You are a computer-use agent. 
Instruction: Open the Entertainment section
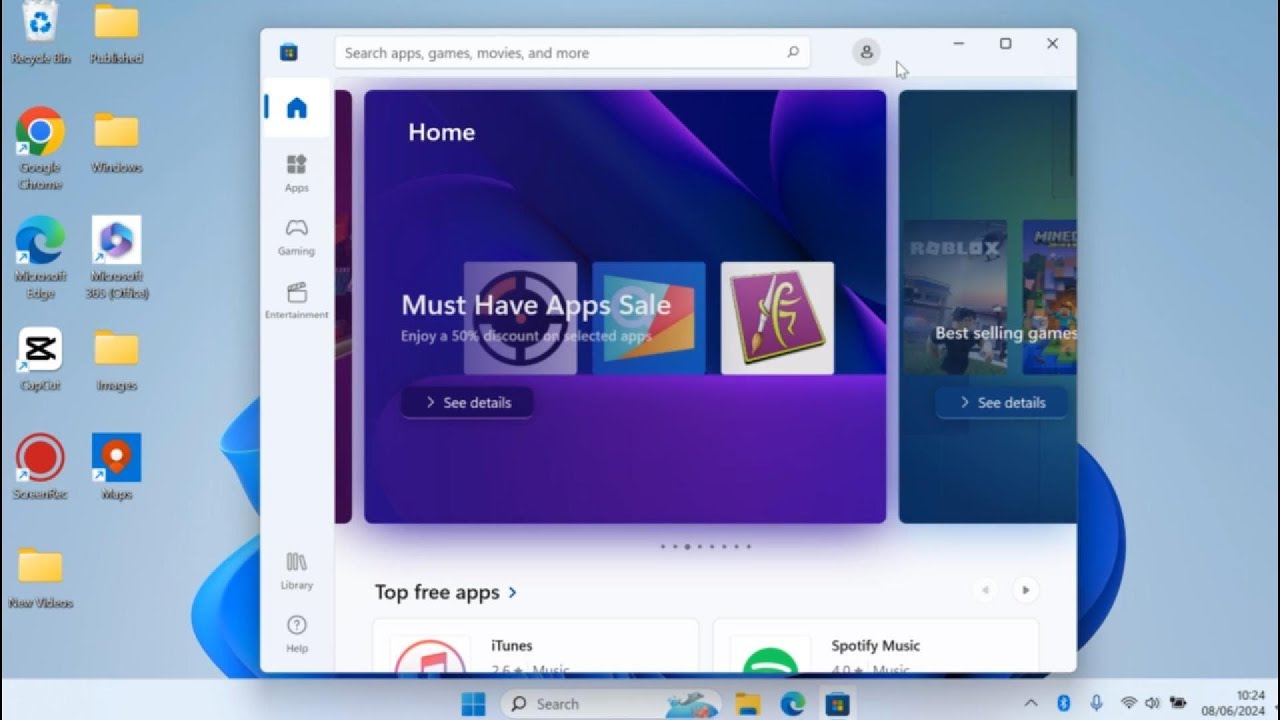[296, 300]
